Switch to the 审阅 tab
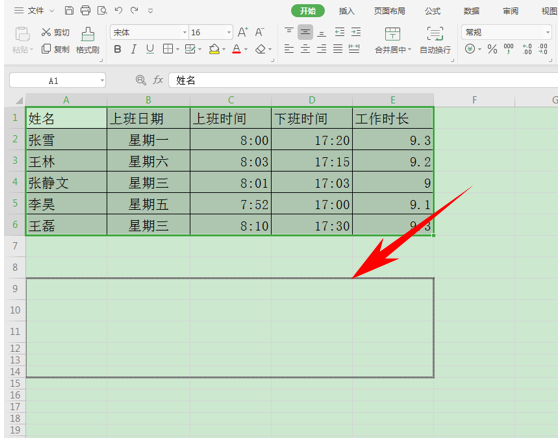 coord(511,11)
